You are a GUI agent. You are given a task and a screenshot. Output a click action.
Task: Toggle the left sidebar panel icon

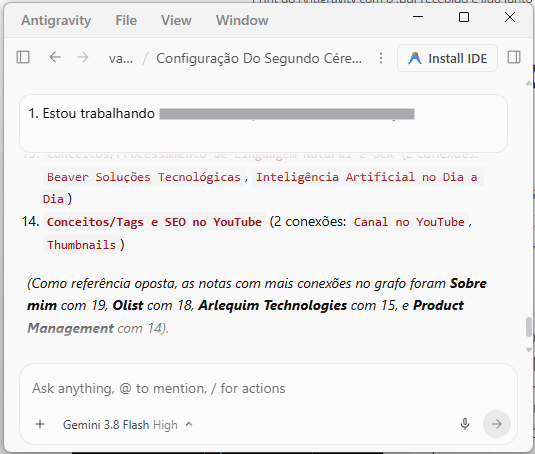coord(23,57)
